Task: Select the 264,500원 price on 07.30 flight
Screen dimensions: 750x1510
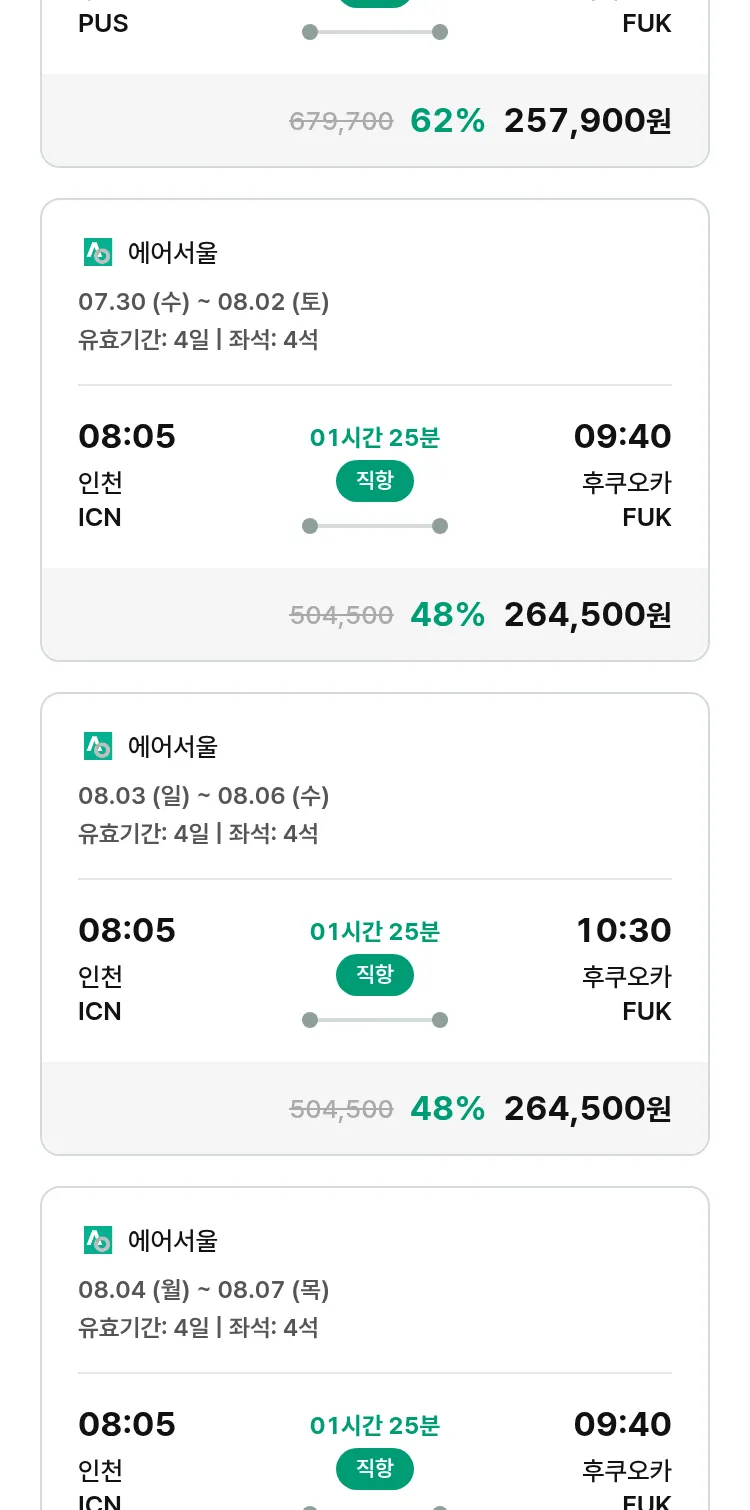Action: [x=587, y=615]
